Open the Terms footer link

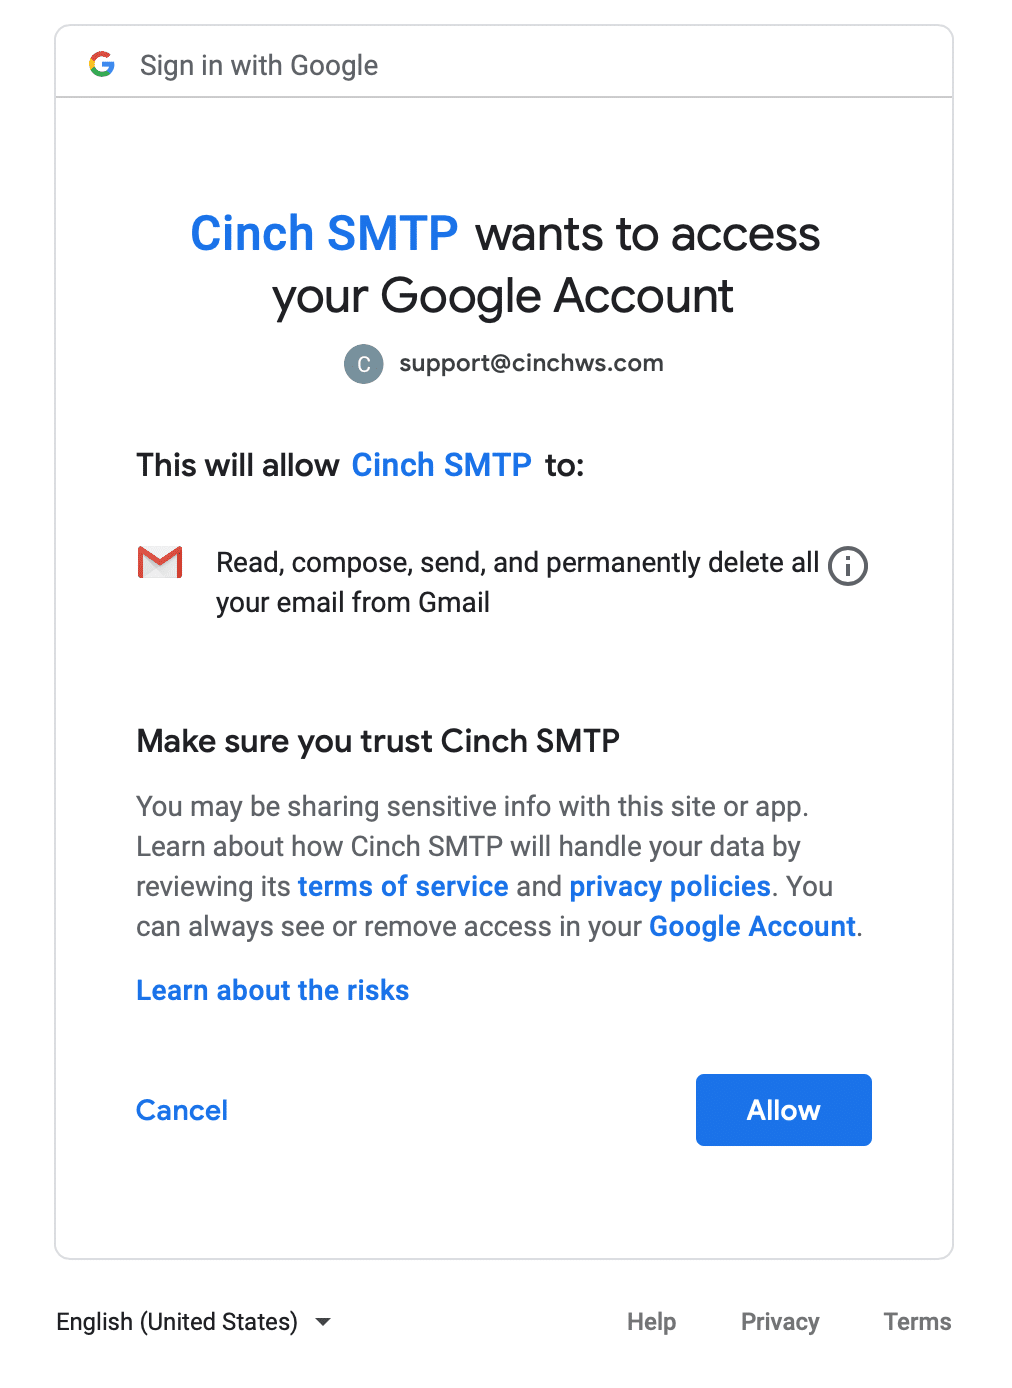click(917, 1322)
